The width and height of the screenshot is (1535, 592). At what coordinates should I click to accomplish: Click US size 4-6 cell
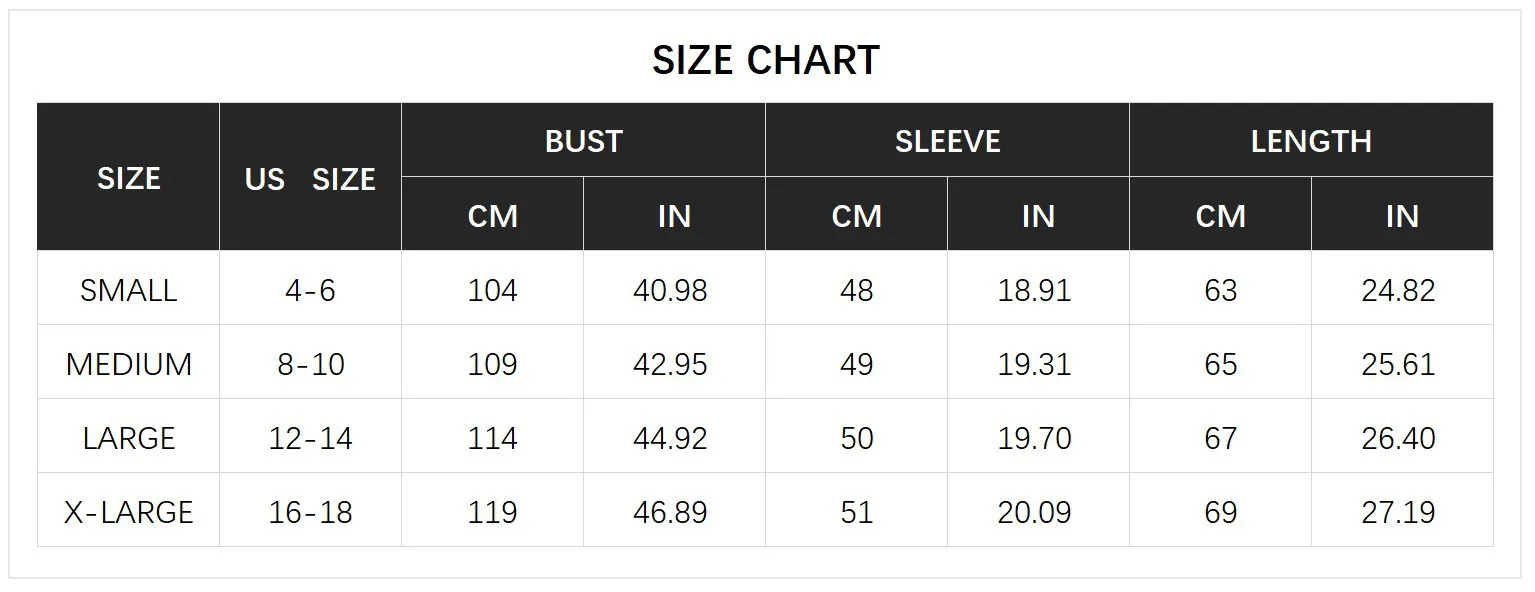tap(310, 290)
